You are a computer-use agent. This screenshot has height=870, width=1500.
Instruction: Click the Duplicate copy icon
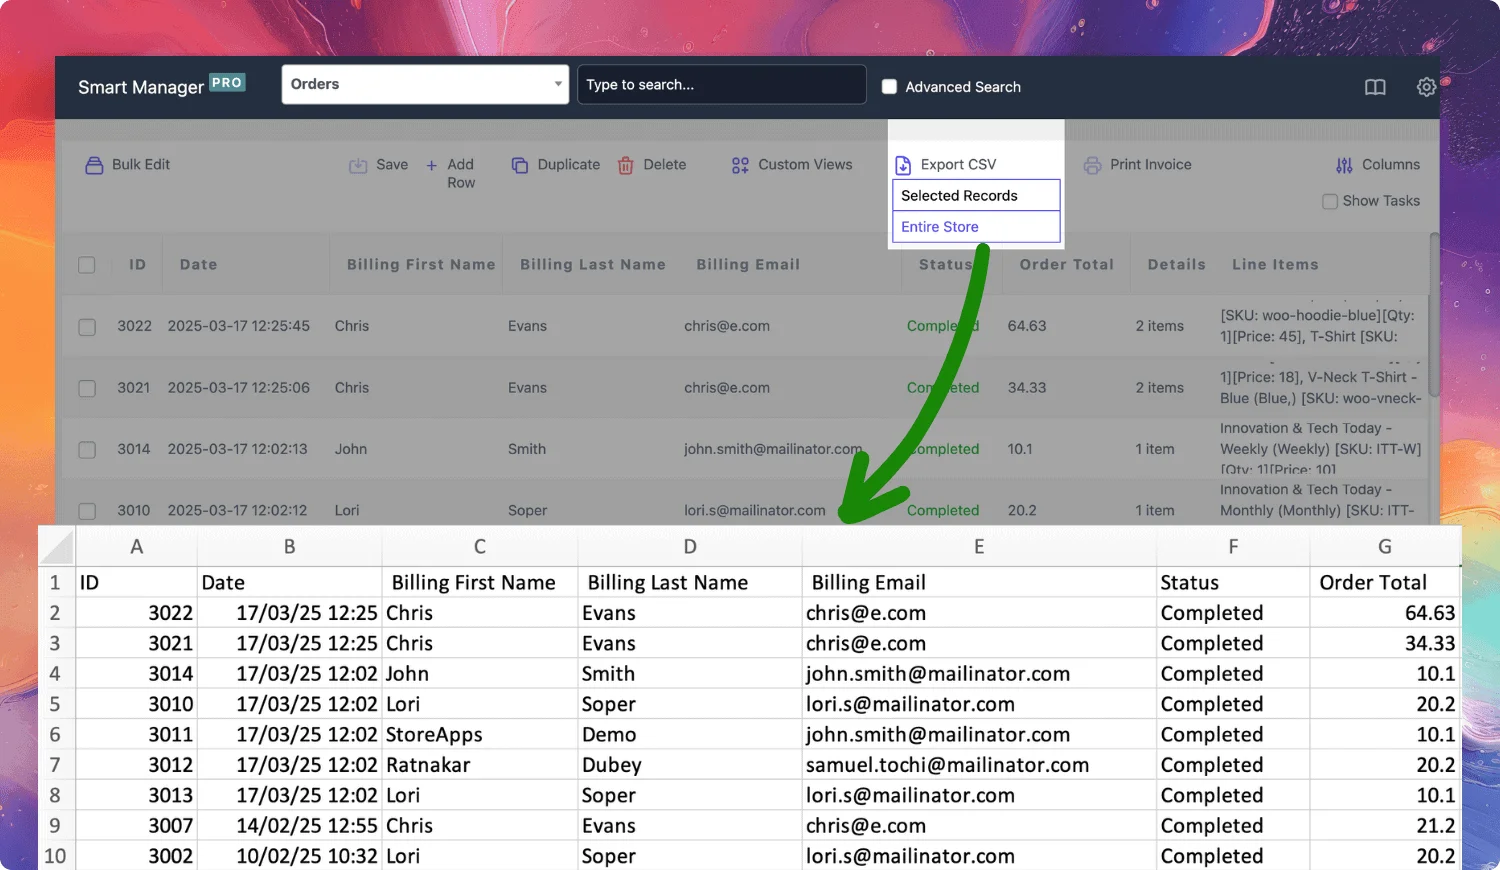coord(520,165)
